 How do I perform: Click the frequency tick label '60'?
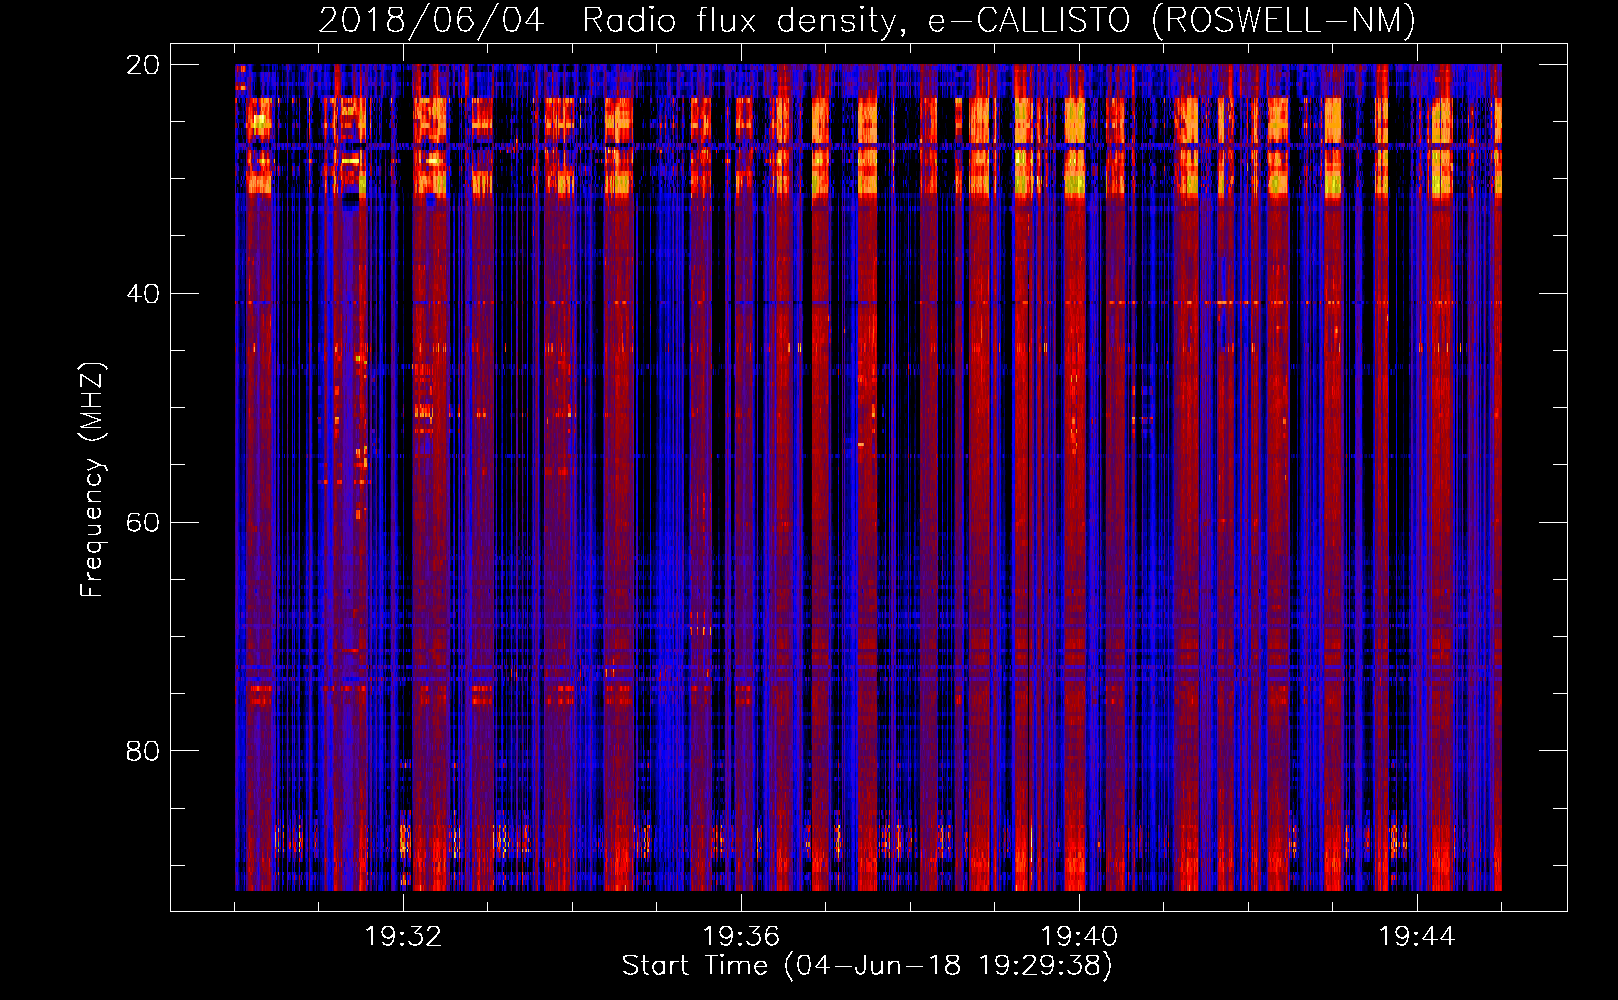coord(143,522)
